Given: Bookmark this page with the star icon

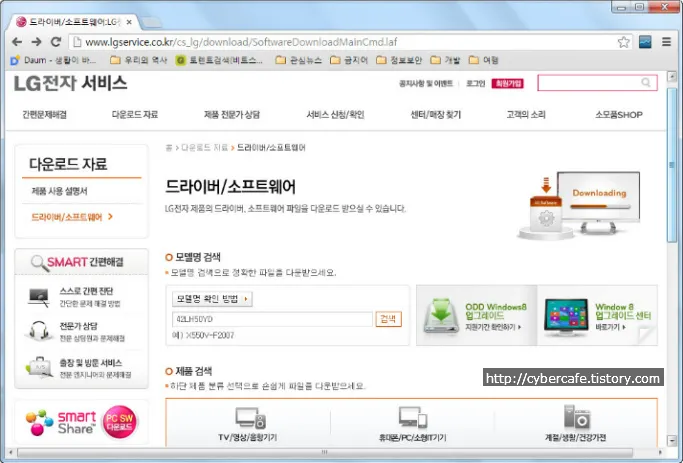Looking at the screenshot, I should tap(623, 42).
